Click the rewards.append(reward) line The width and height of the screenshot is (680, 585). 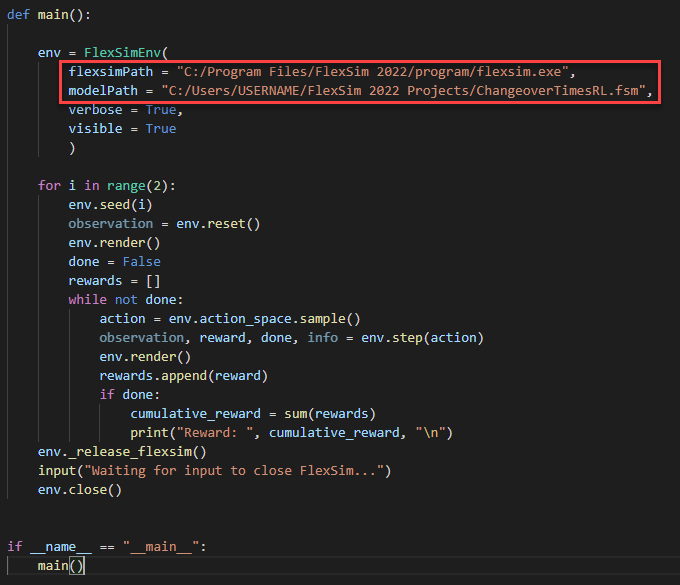[187, 376]
